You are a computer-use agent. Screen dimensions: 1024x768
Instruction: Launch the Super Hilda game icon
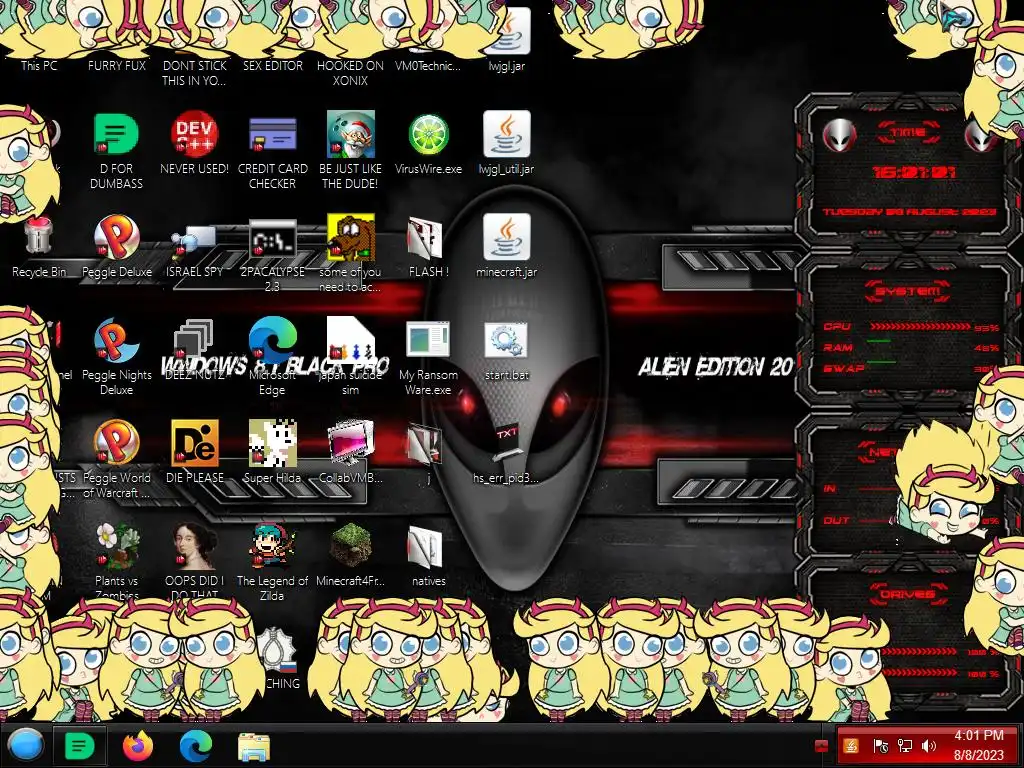click(x=272, y=443)
